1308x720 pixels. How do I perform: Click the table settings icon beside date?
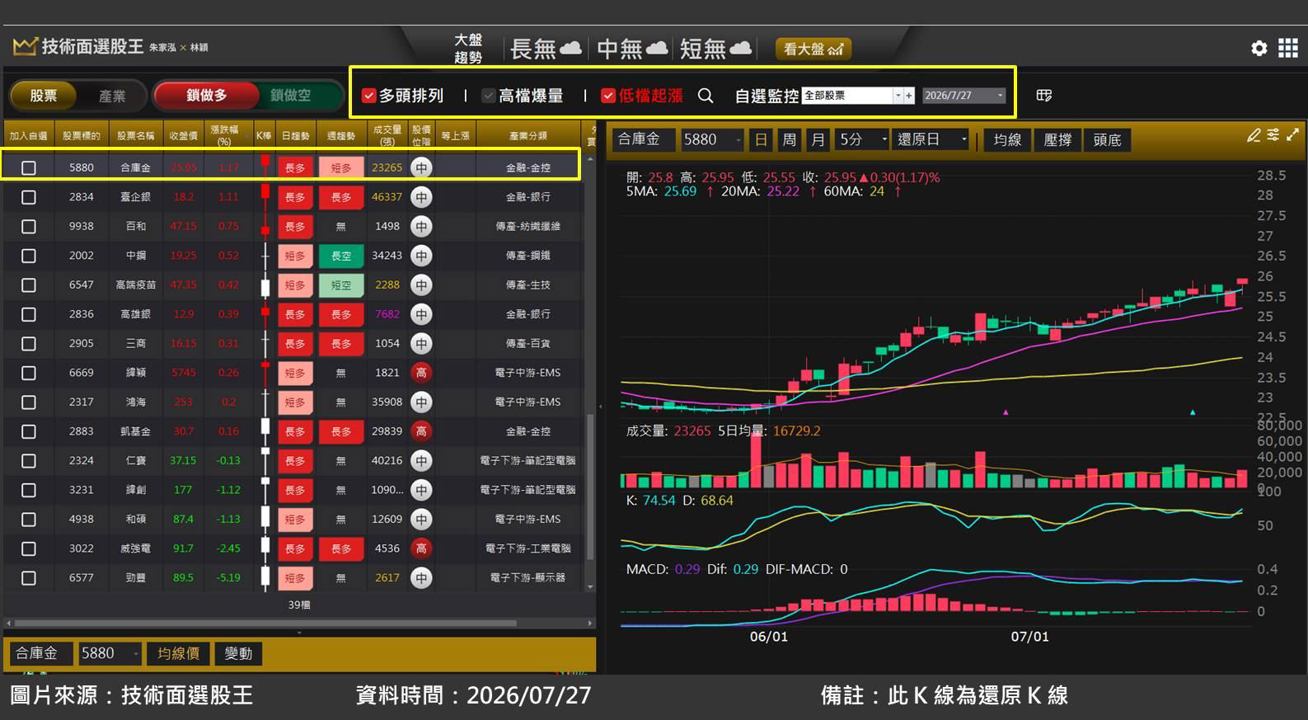point(1044,96)
